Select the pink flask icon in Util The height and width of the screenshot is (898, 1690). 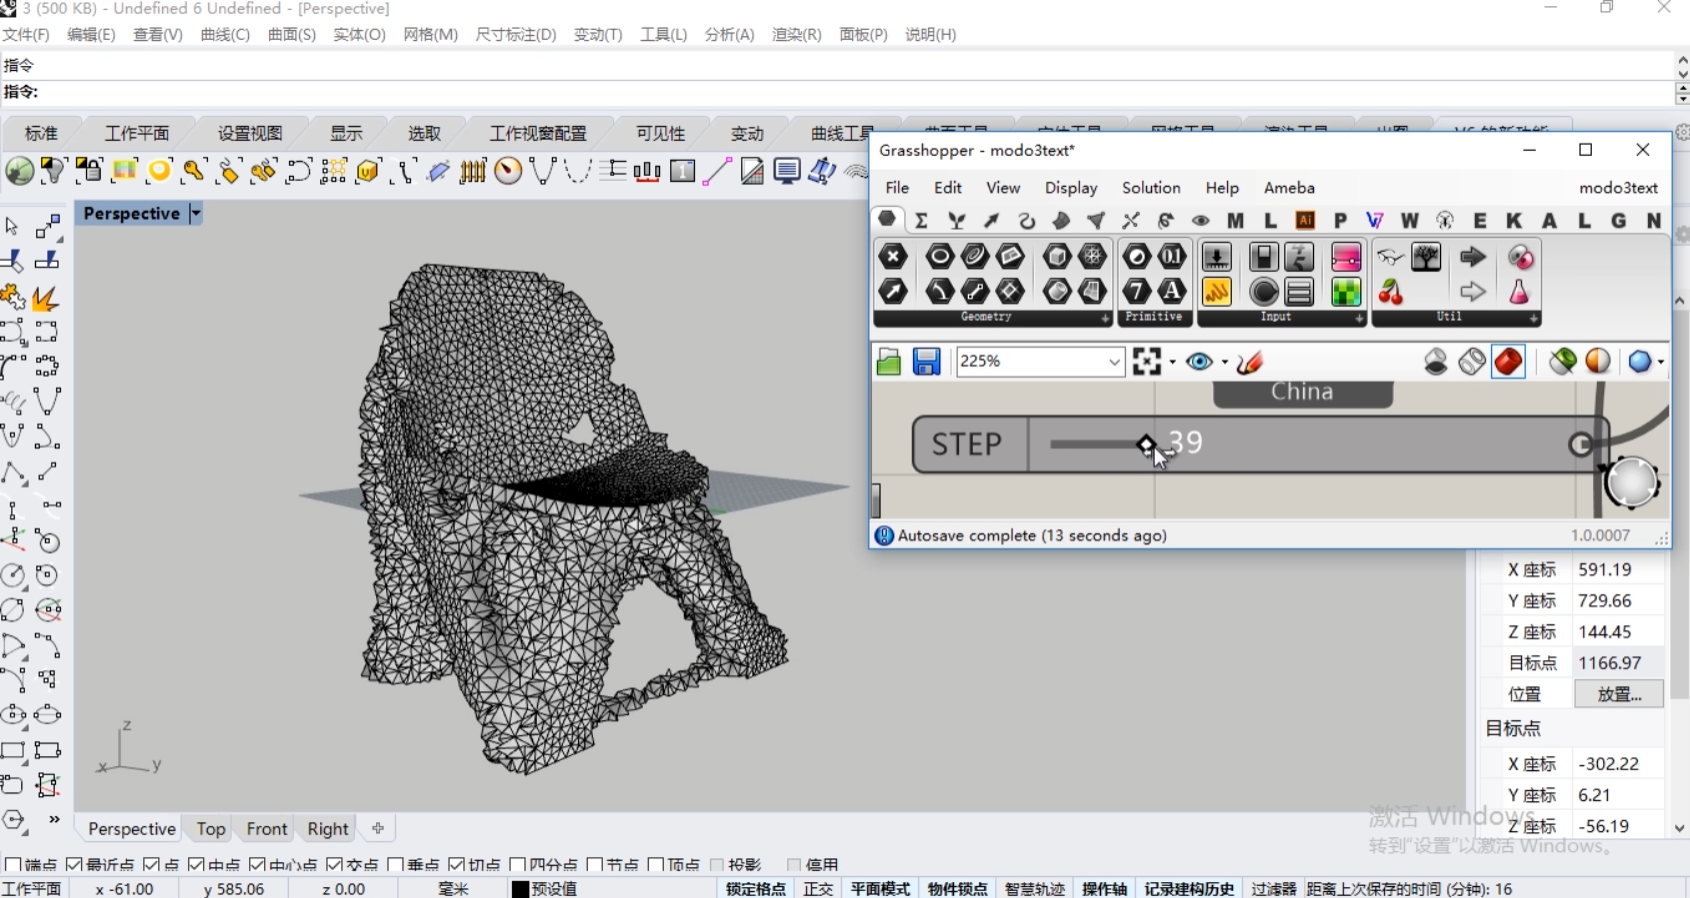click(1519, 292)
